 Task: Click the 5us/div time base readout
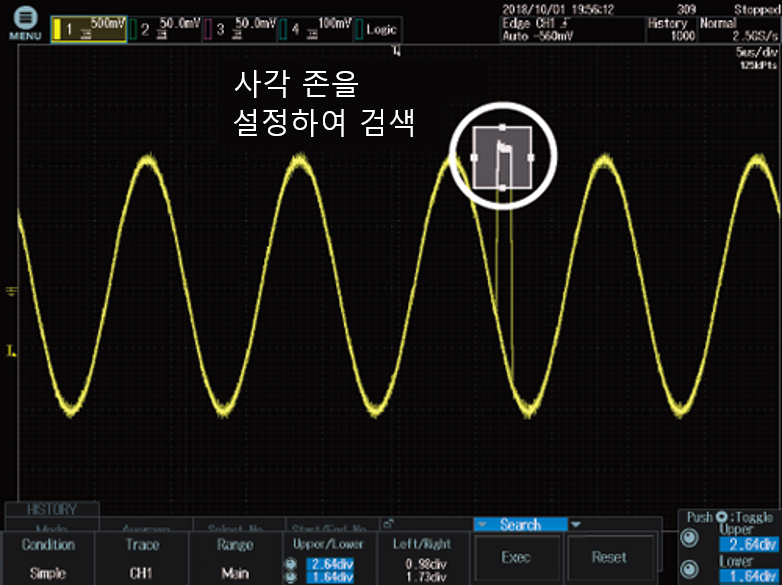click(x=756, y=53)
